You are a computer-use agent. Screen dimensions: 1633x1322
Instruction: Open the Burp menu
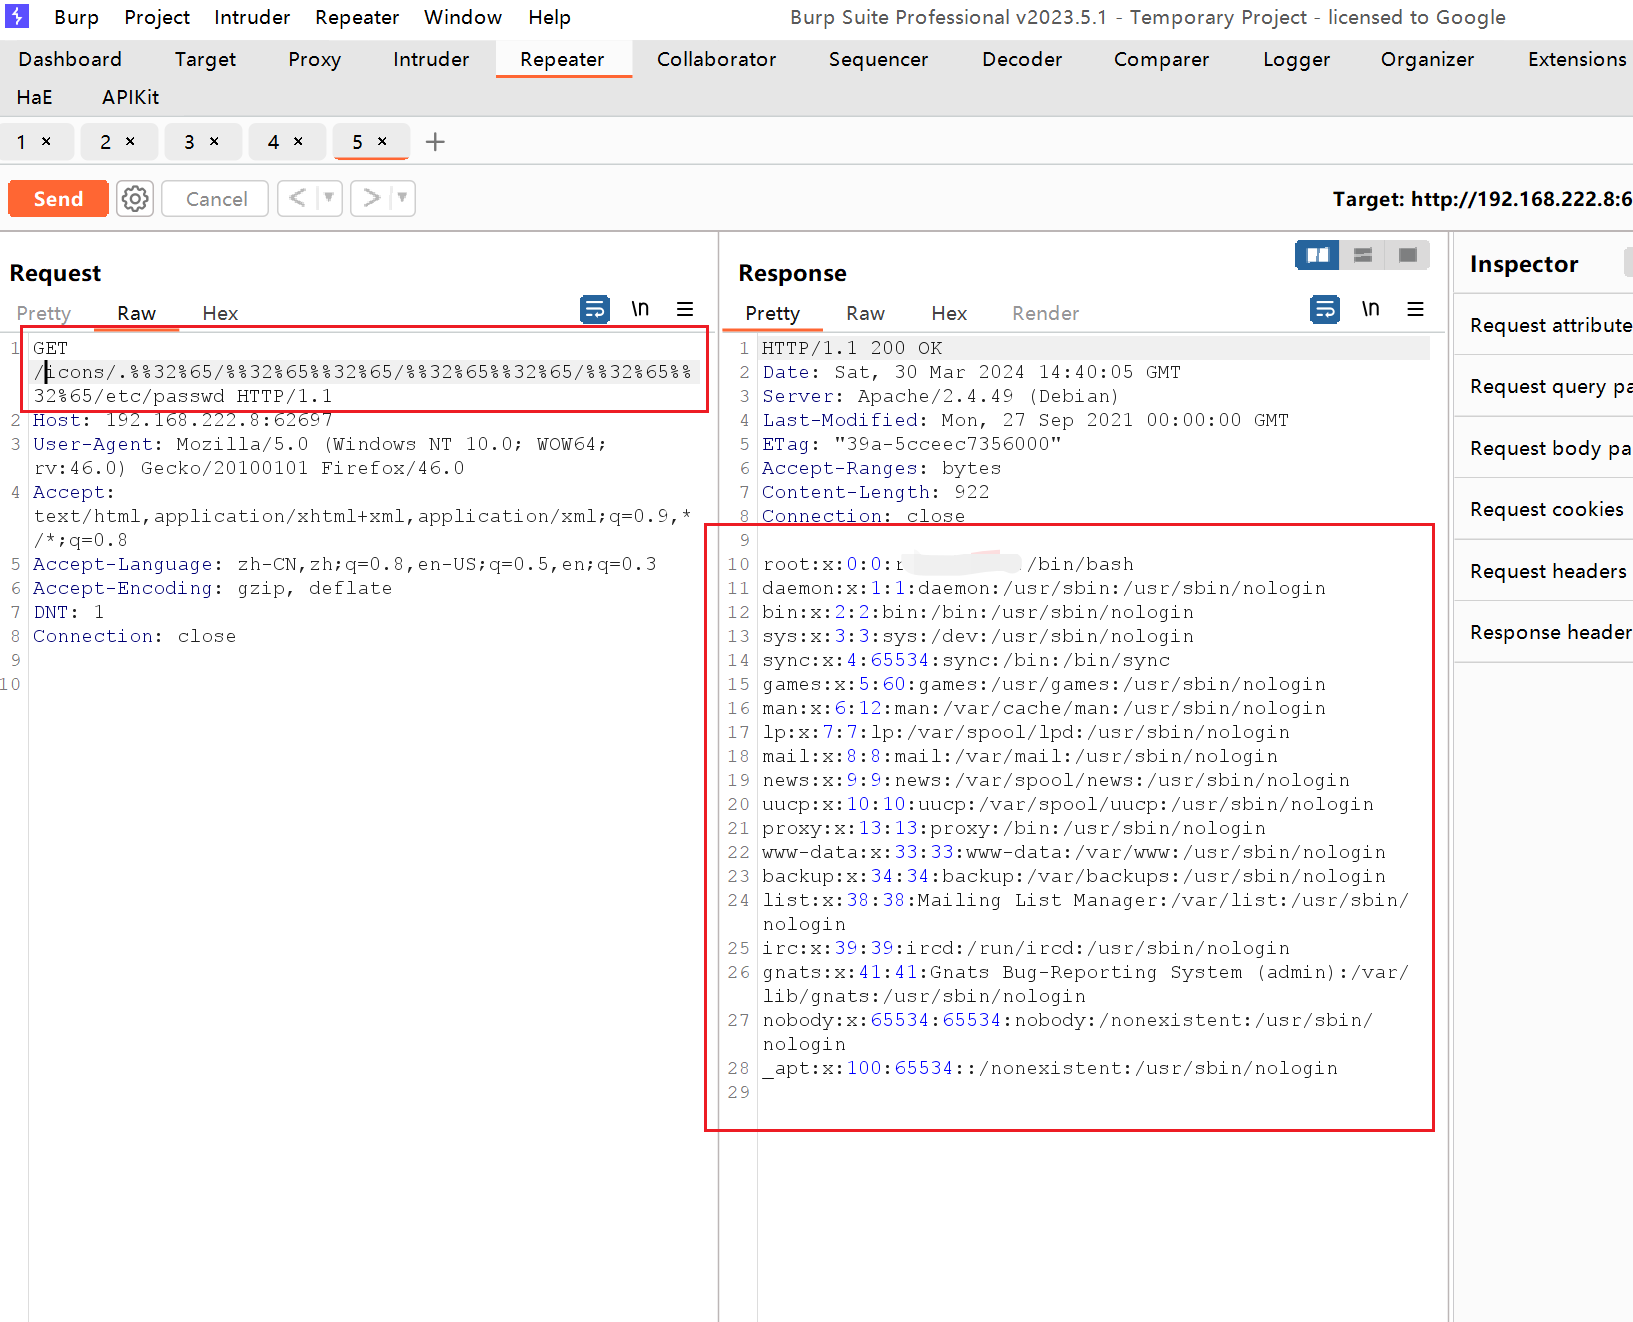[76, 17]
